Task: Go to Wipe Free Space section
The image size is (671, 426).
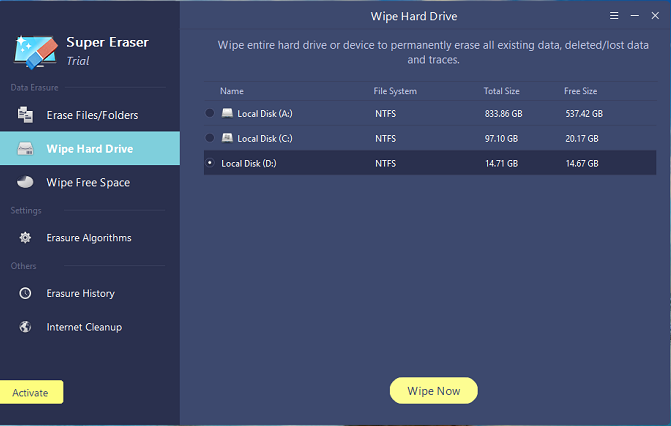Action: 90,182
